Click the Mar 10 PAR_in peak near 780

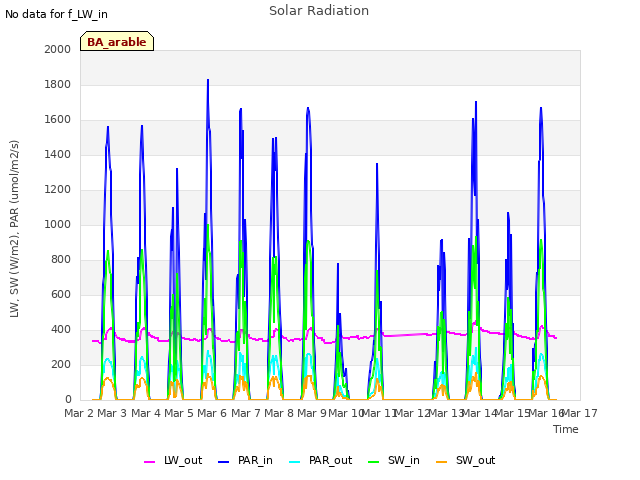pyautogui.click(x=338, y=264)
